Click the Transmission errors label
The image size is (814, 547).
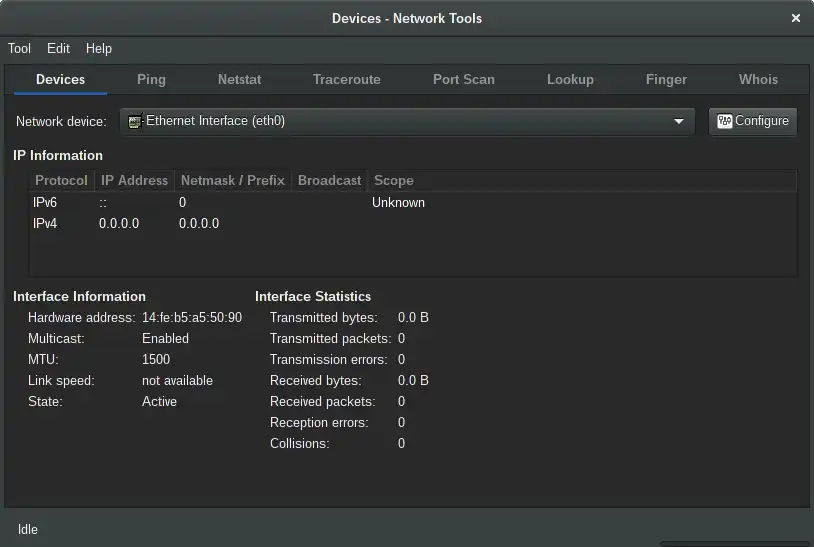click(329, 360)
